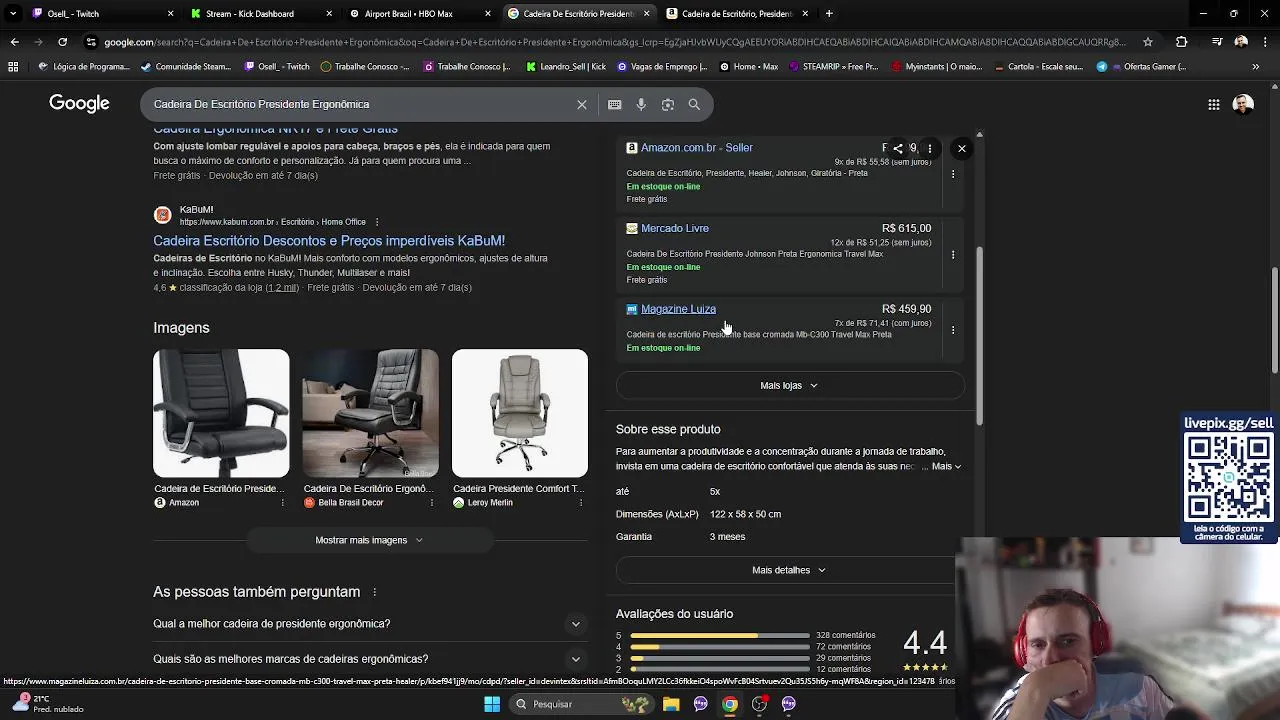
Task: Start voice search with microphone icon
Action: [x=641, y=104]
